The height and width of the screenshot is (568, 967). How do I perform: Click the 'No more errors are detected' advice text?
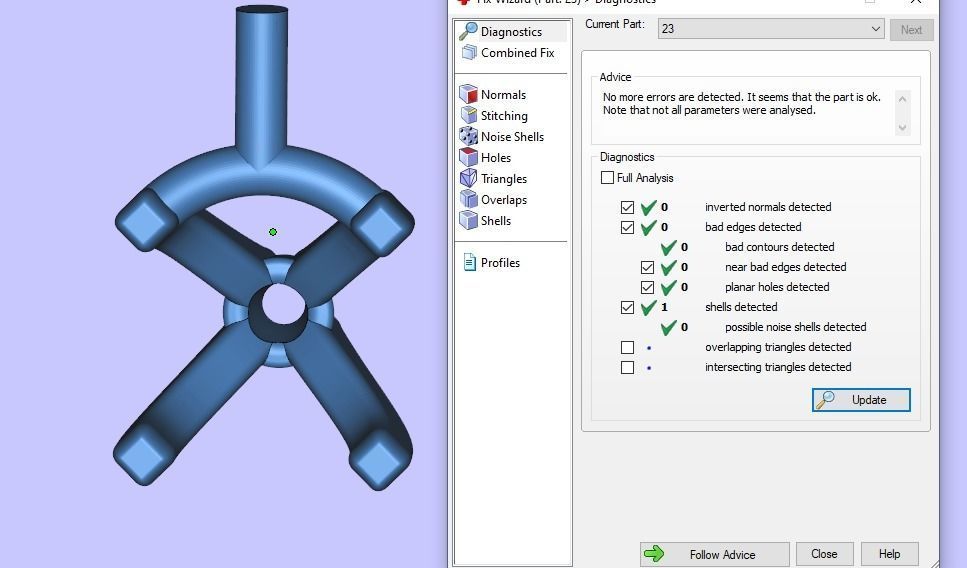pos(742,104)
